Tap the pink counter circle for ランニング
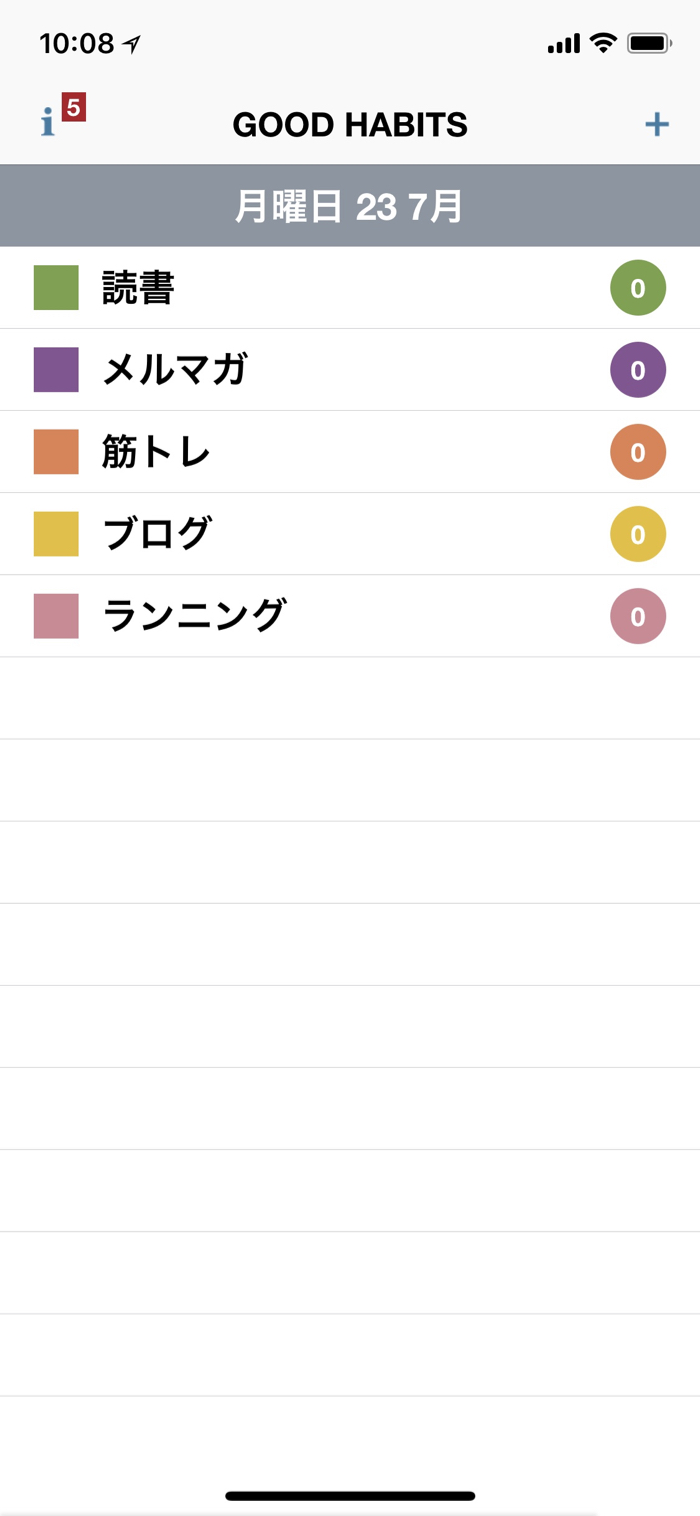This screenshot has width=700, height=1516. click(638, 616)
